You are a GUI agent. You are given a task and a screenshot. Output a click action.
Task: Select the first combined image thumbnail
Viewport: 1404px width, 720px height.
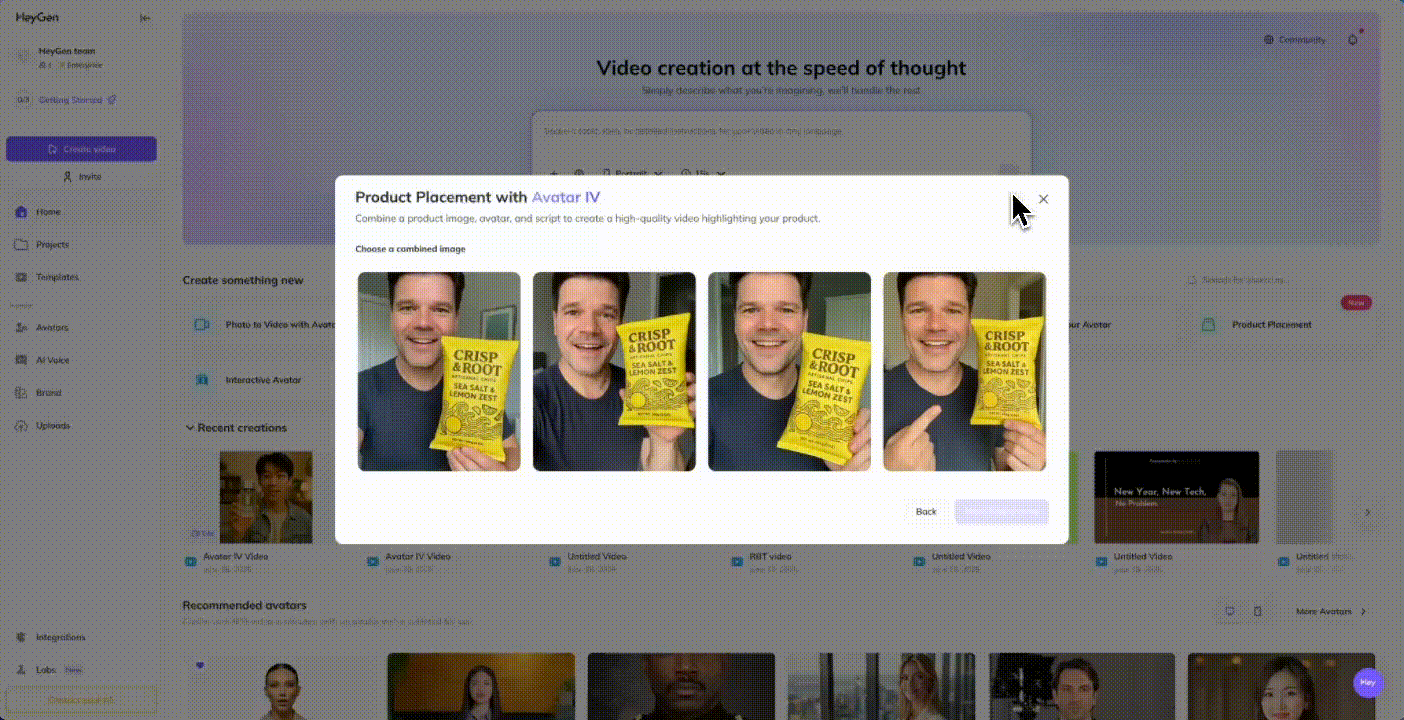439,371
